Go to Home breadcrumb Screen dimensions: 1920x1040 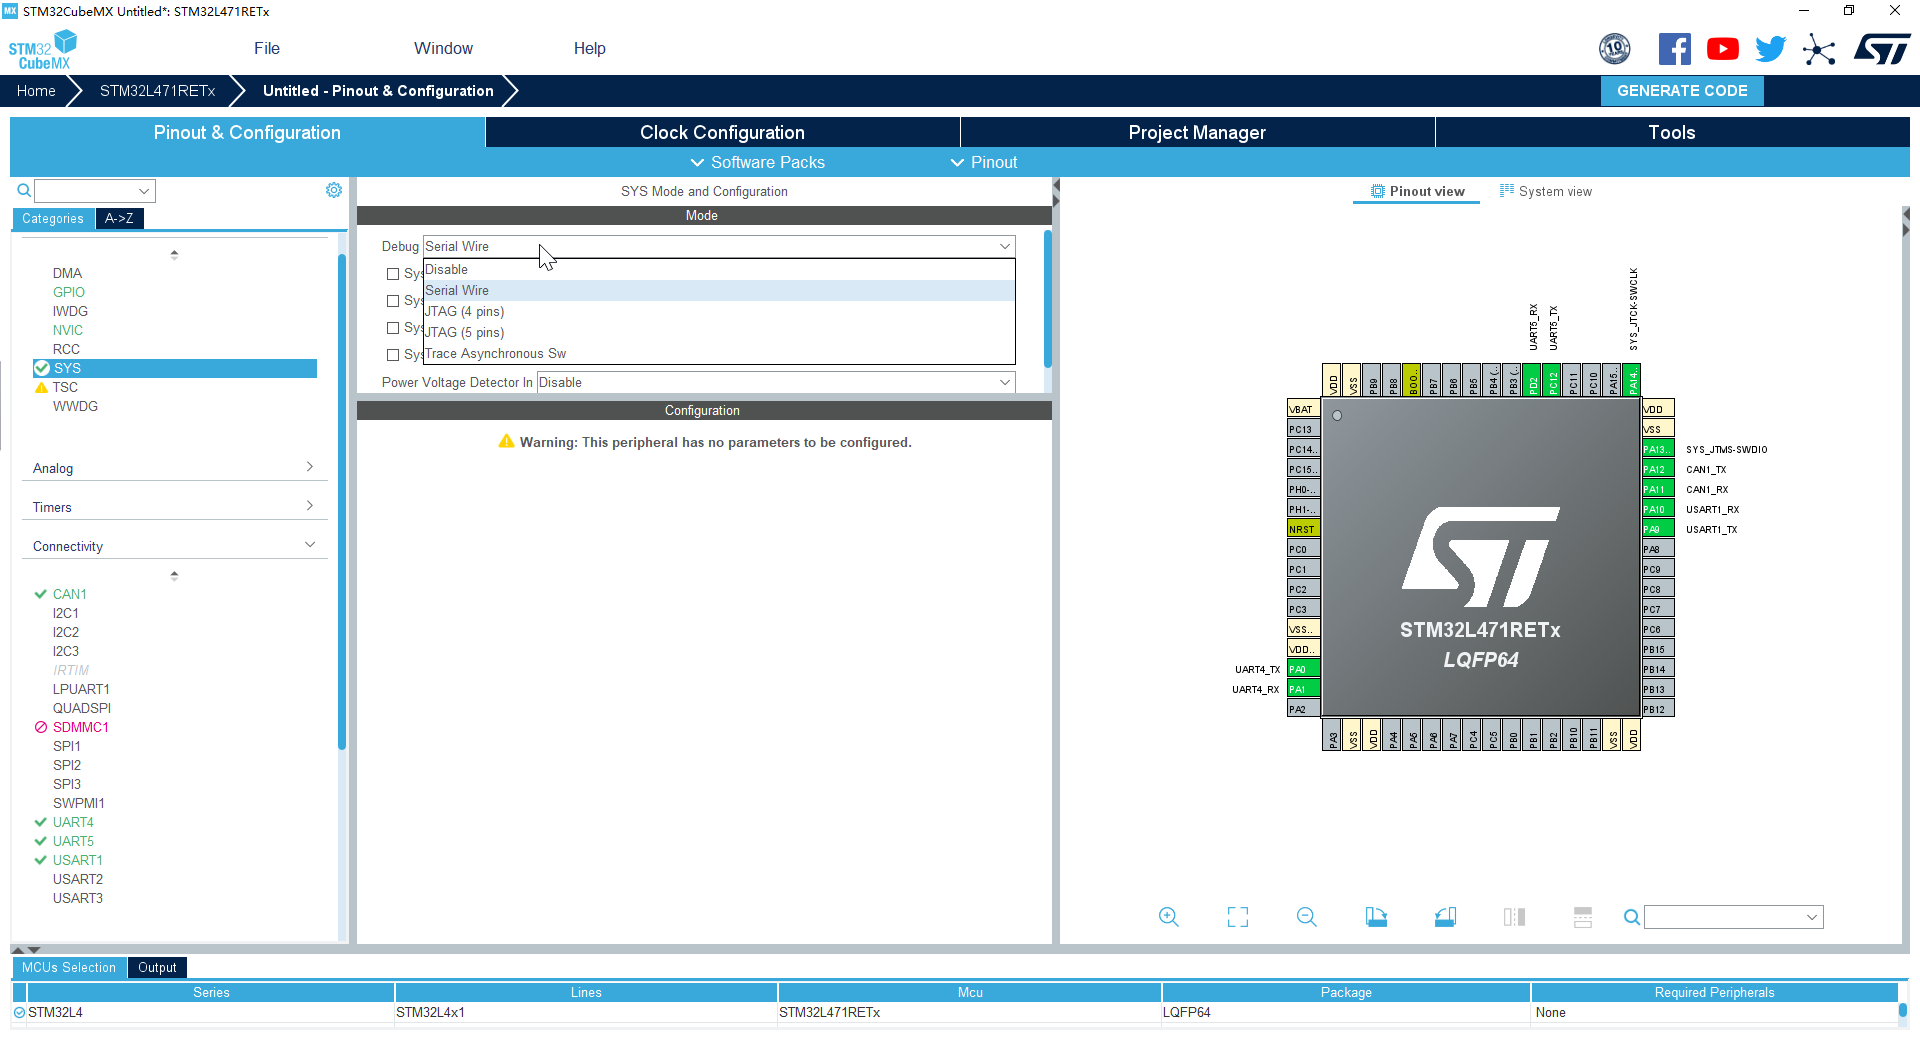pyautogui.click(x=36, y=91)
